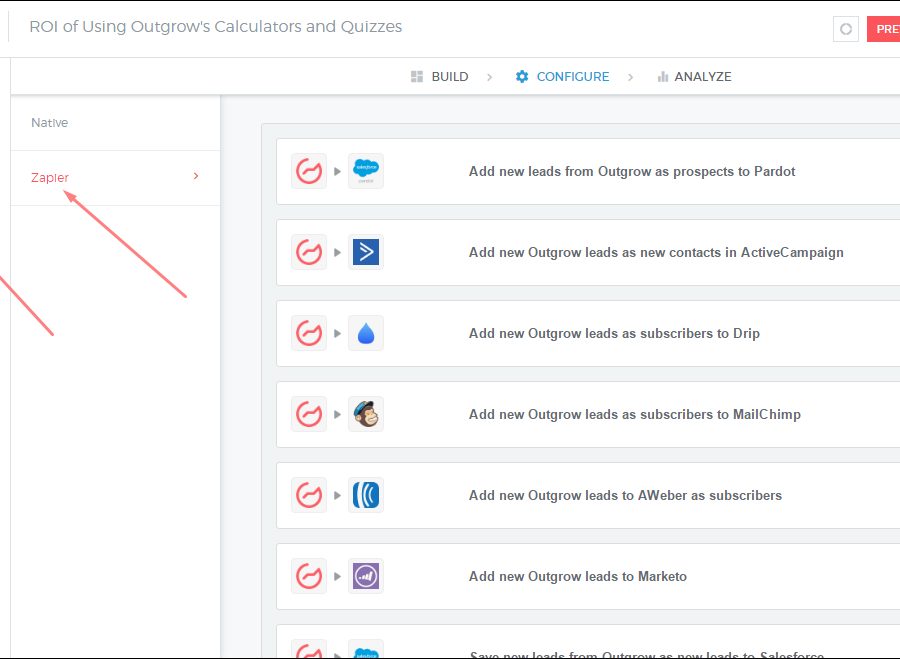Screen dimensions: 900x659
Task: Open "Add new Outgrow leads to AWeber as subscribers"
Action: 625,495
